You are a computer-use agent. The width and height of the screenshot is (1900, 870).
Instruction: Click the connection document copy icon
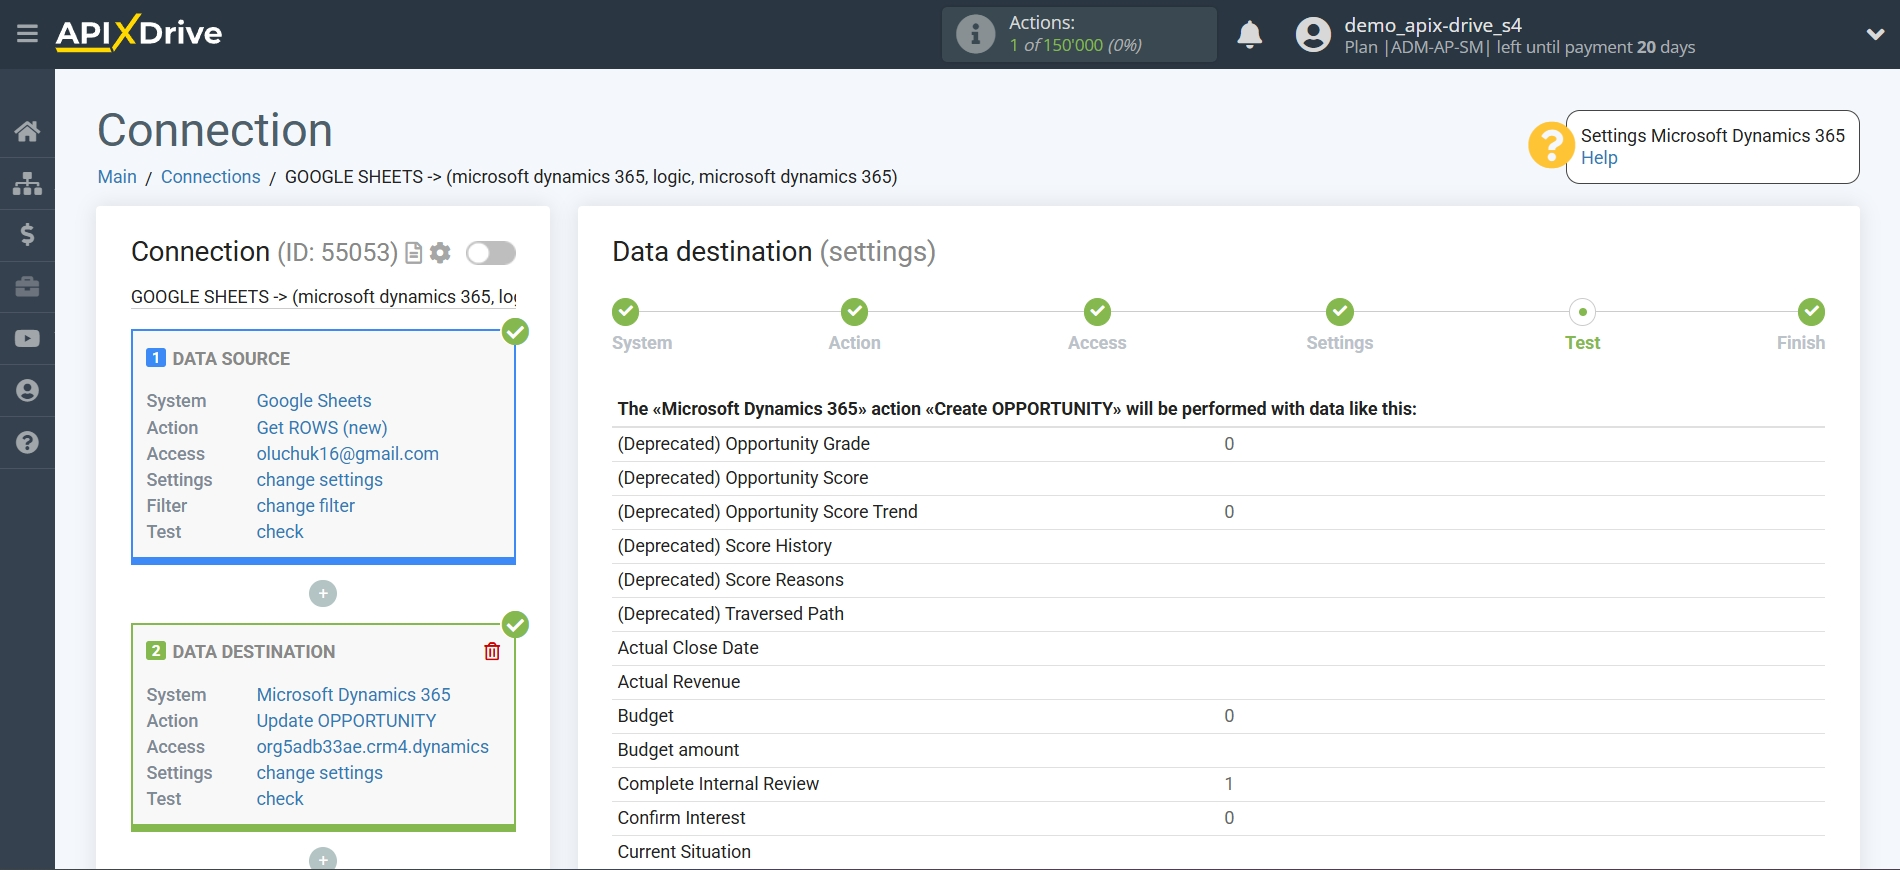[413, 253]
